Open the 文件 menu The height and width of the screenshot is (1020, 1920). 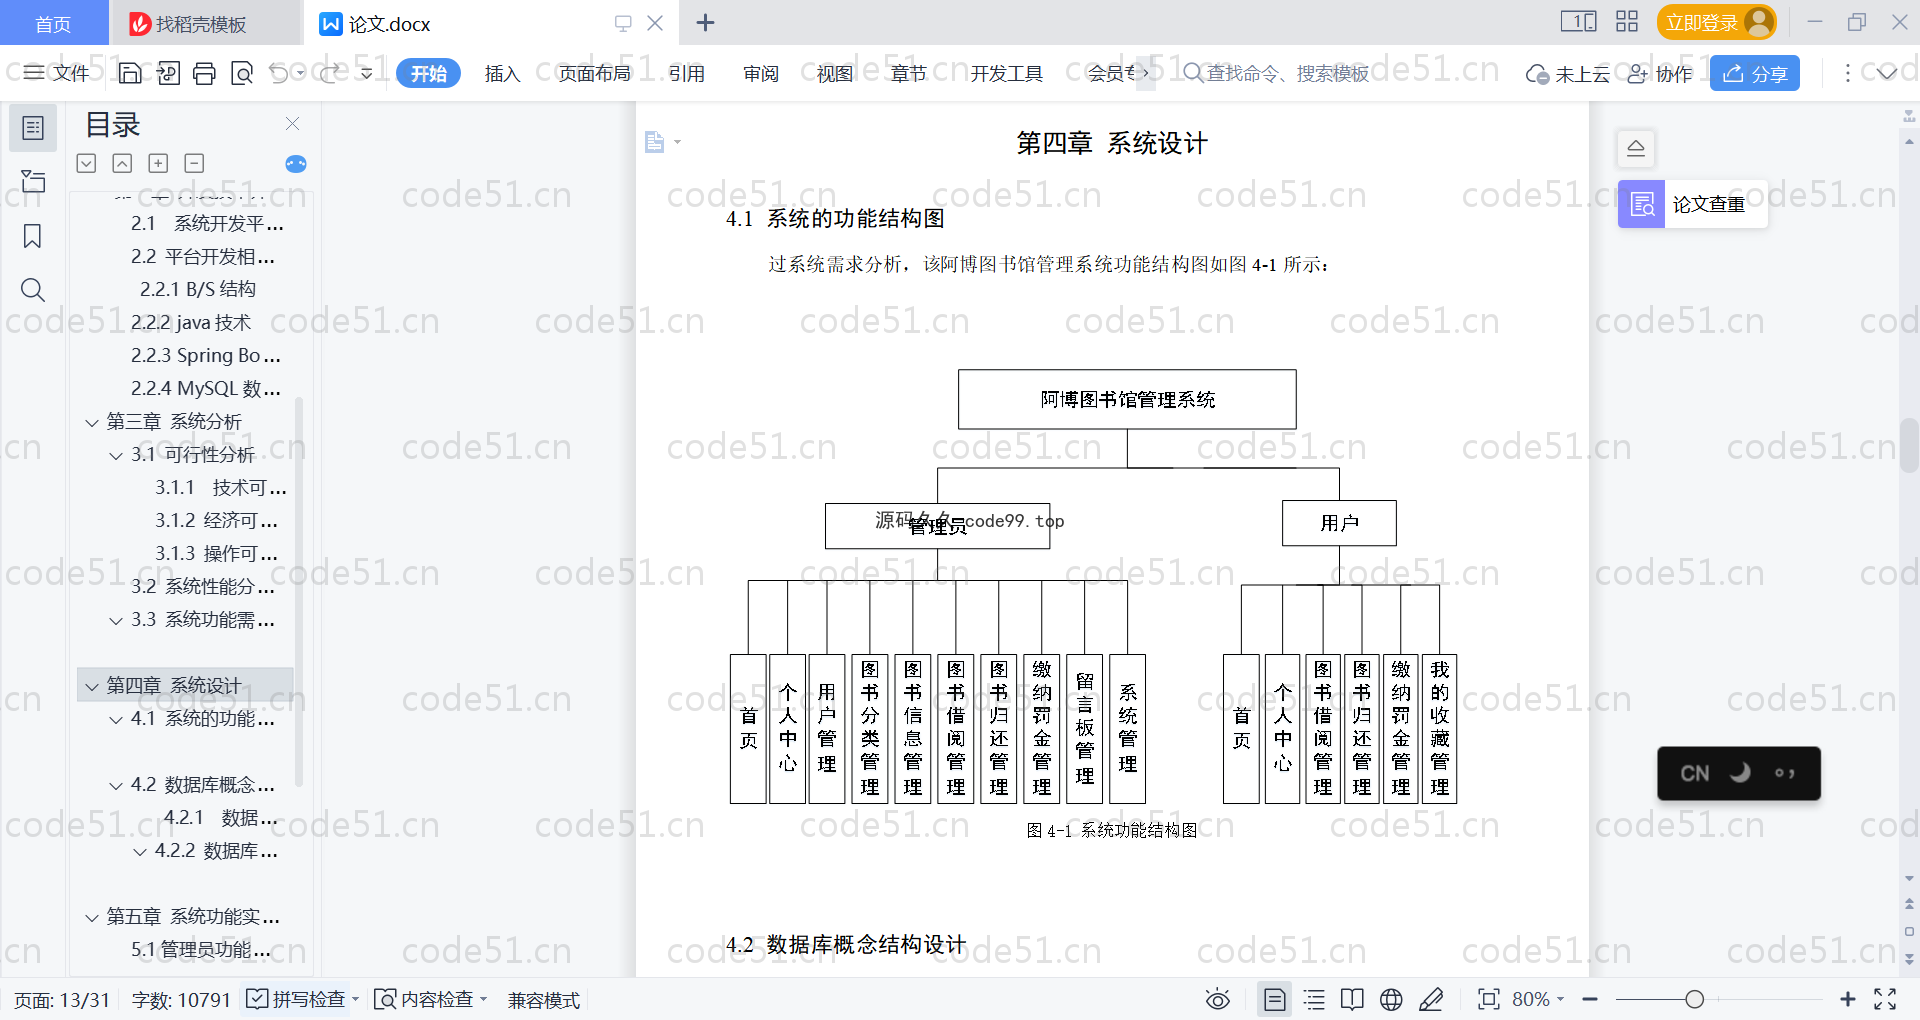point(58,73)
